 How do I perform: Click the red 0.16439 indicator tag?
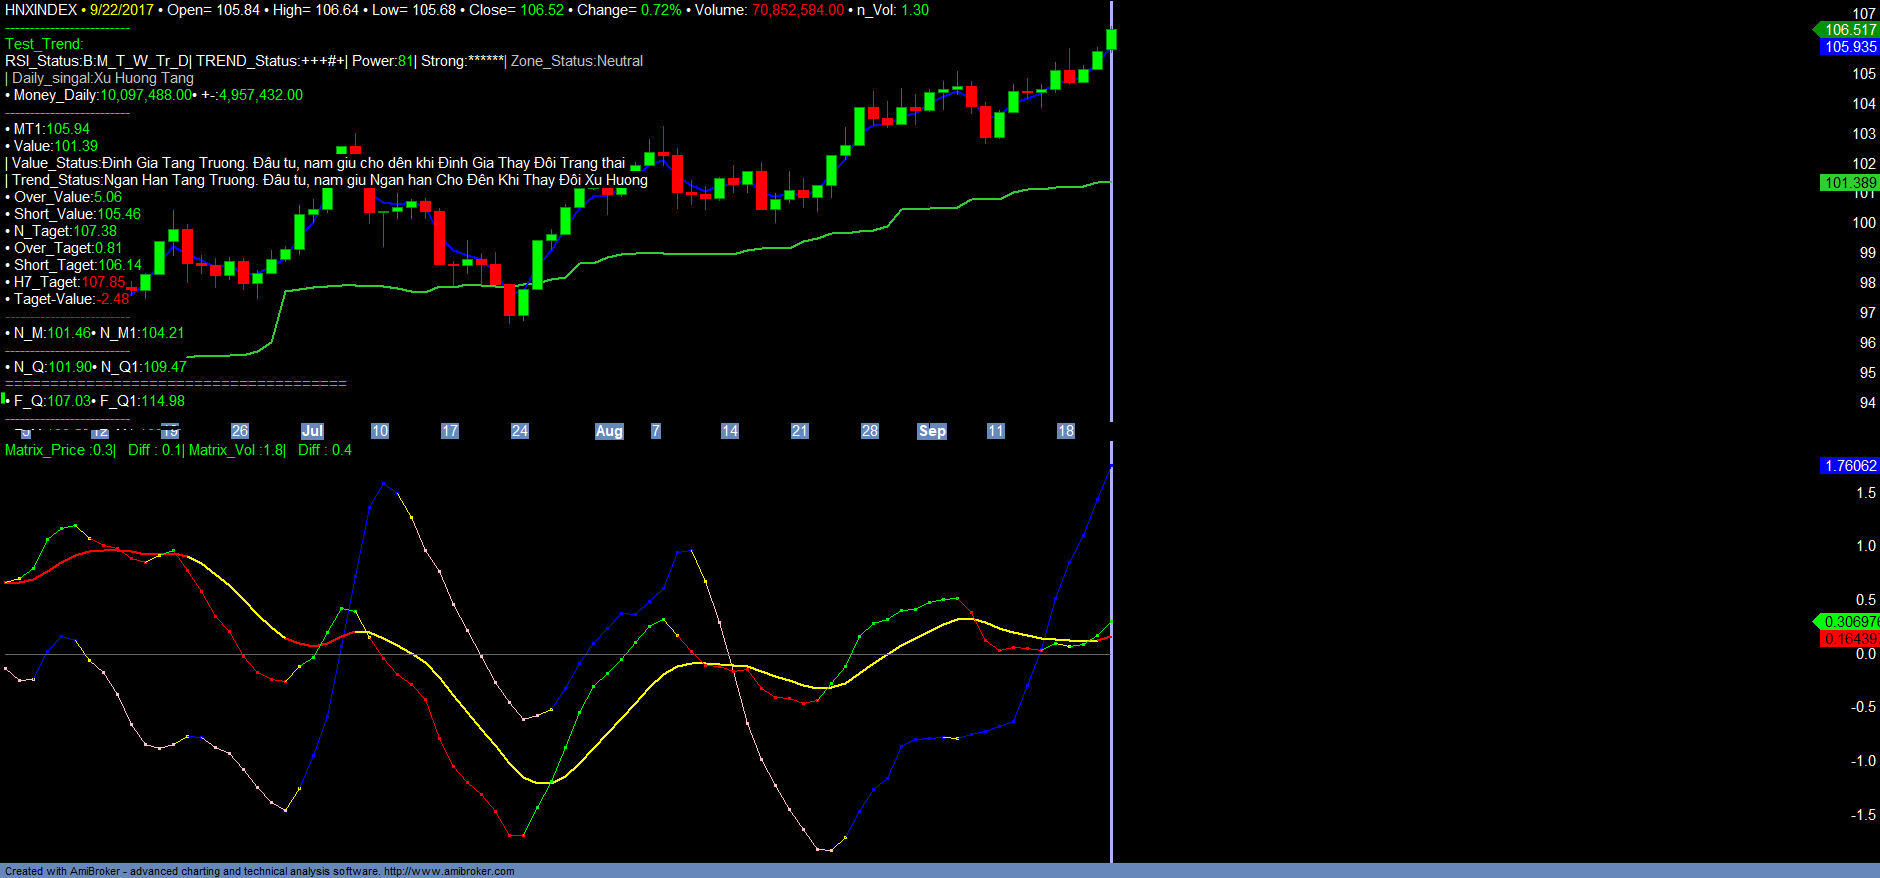tap(1849, 639)
